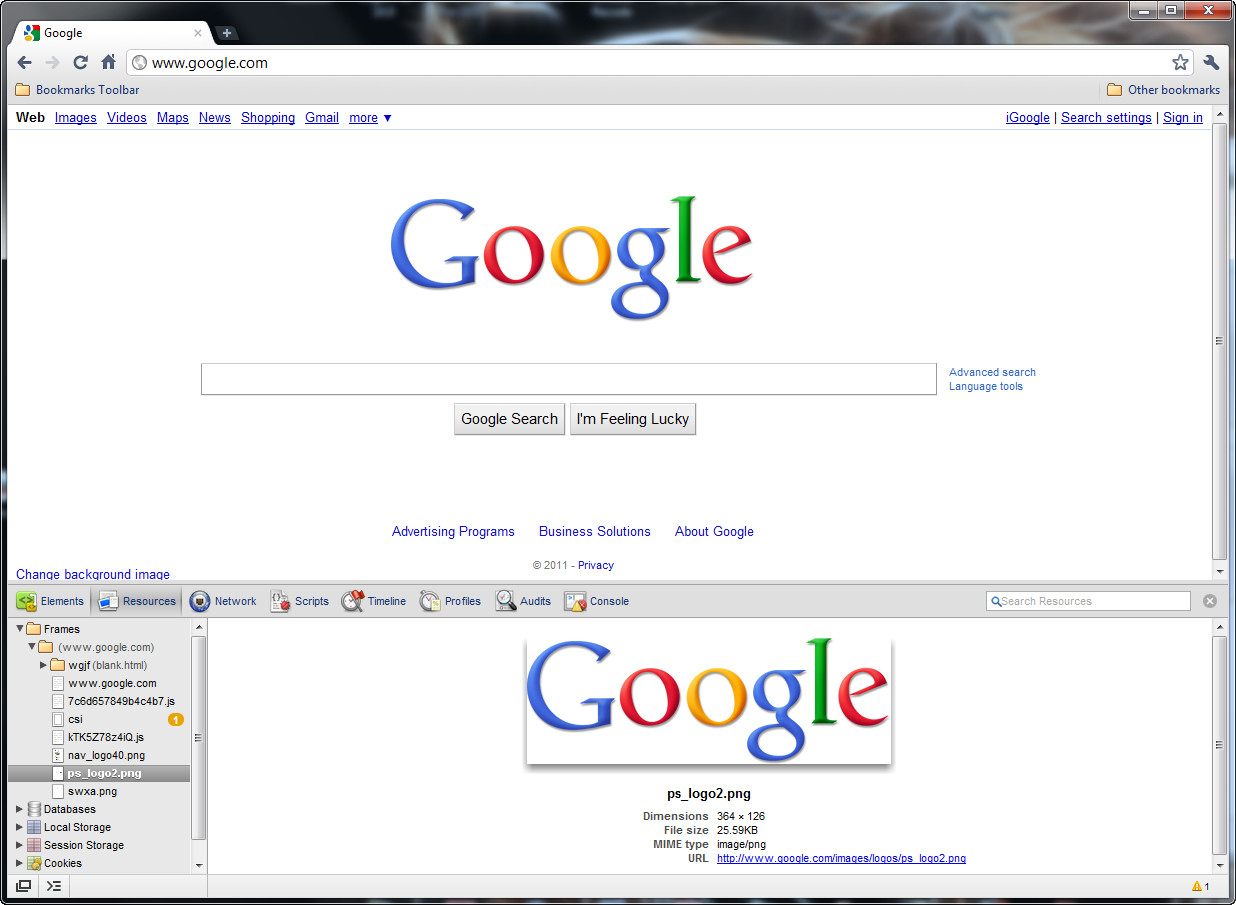
Task: Click the Google Search button
Action: click(510, 419)
